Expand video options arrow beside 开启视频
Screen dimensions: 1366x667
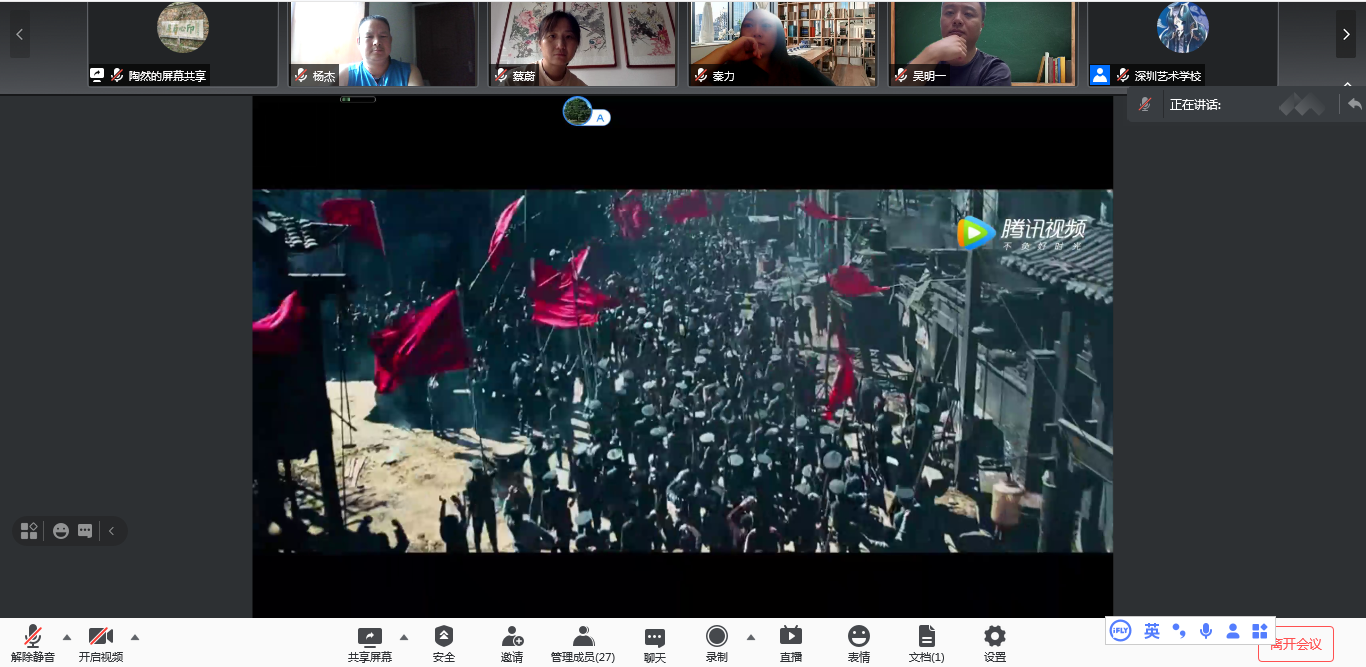[x=135, y=637]
